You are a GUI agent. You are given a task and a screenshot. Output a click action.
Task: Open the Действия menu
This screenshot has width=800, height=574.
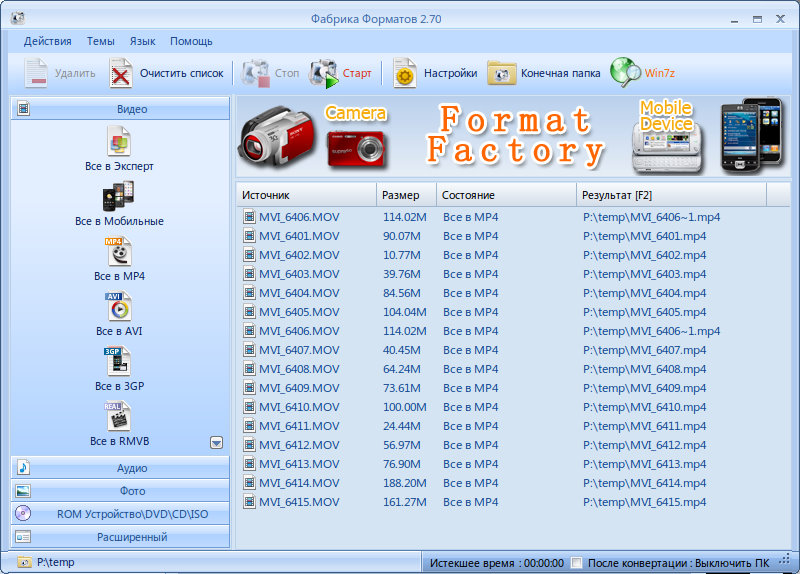click(x=47, y=41)
